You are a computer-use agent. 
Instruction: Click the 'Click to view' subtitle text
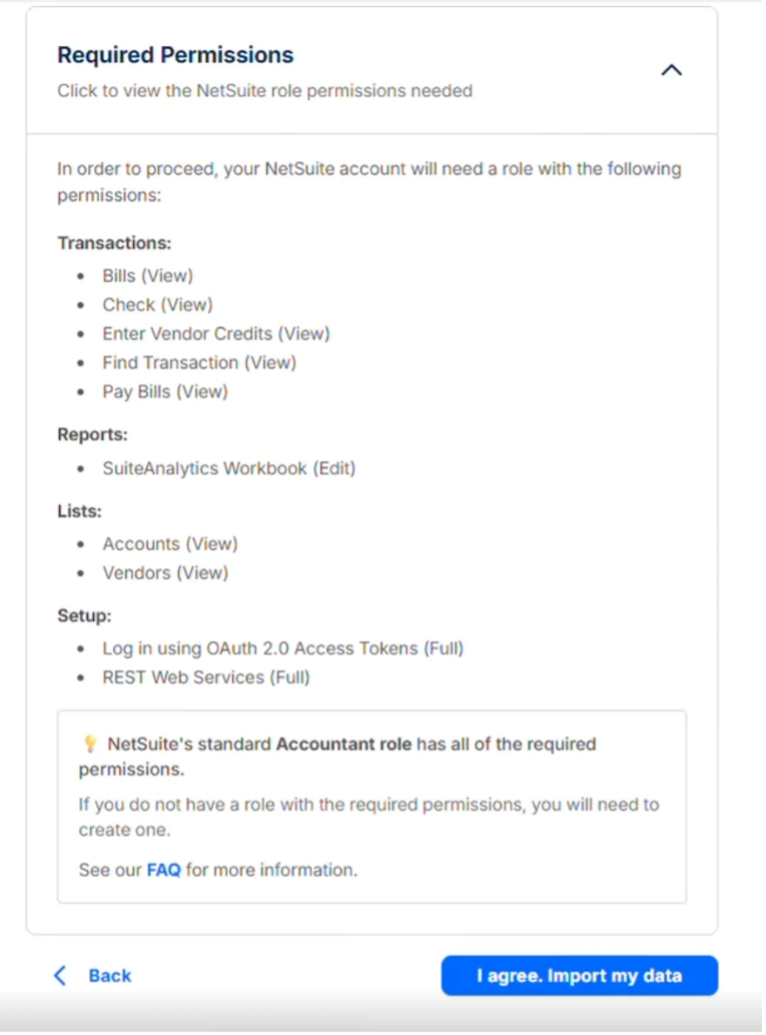(x=264, y=91)
